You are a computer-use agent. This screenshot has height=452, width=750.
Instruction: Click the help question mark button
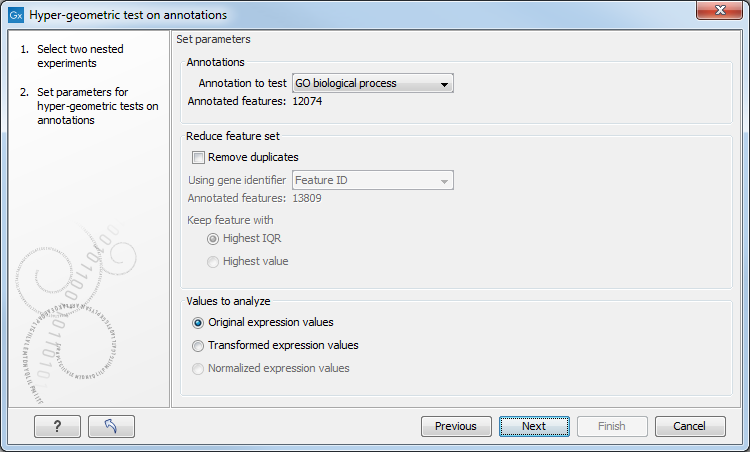[57, 426]
